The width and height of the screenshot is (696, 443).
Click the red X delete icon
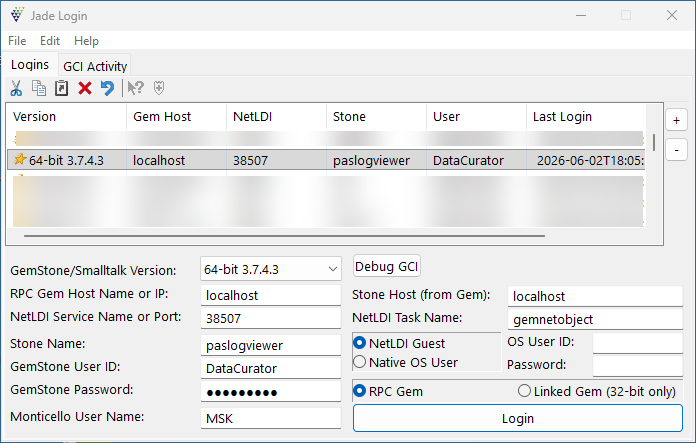point(85,88)
